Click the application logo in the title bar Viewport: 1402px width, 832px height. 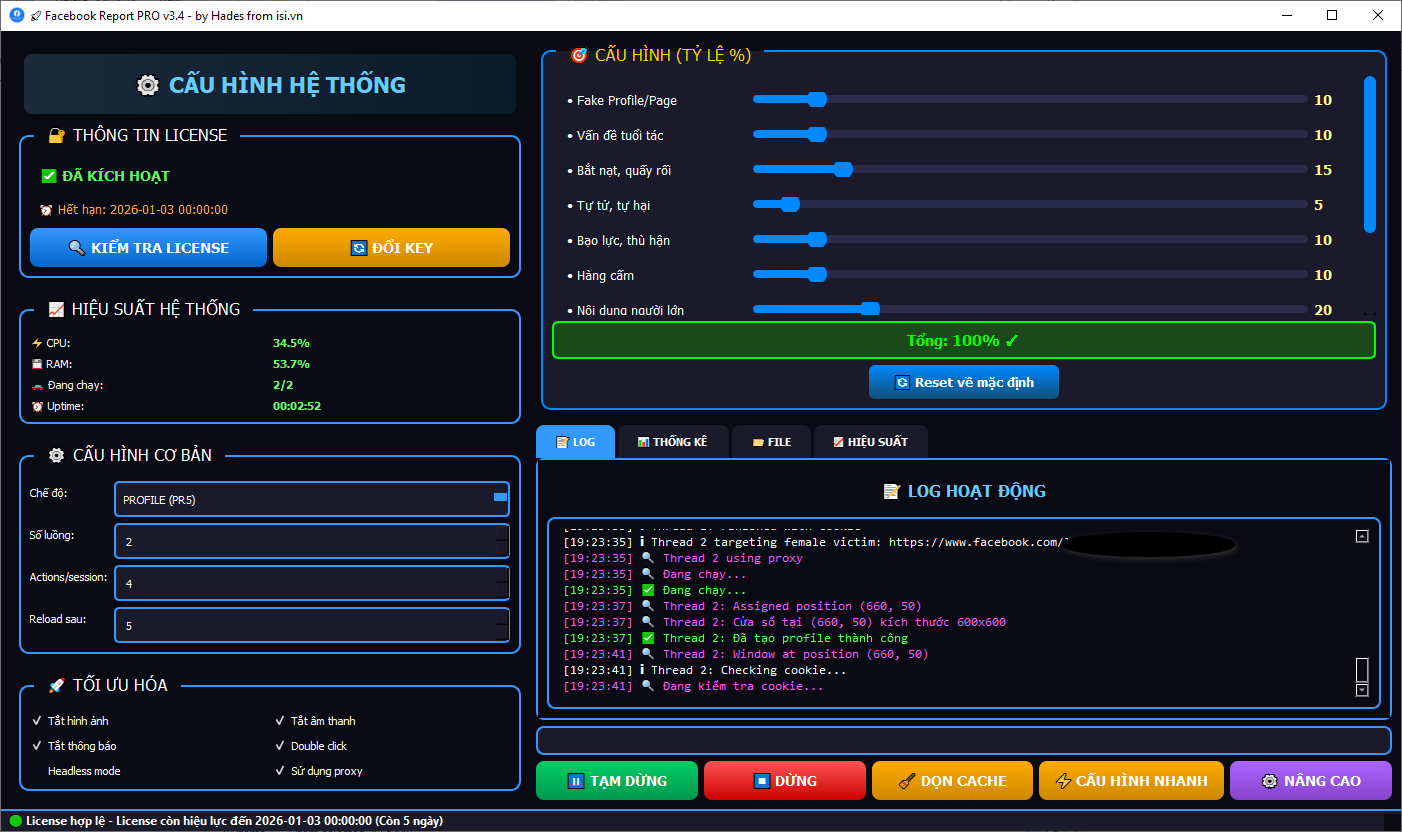tap(16, 15)
